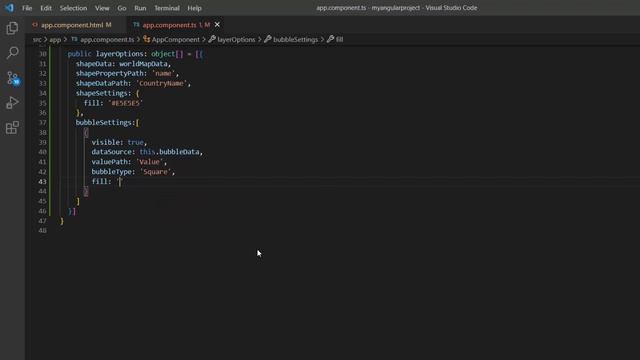Image resolution: width=640 pixels, height=360 pixels.
Task: Click the app.component.ts breadcrumb
Action: pos(103,40)
